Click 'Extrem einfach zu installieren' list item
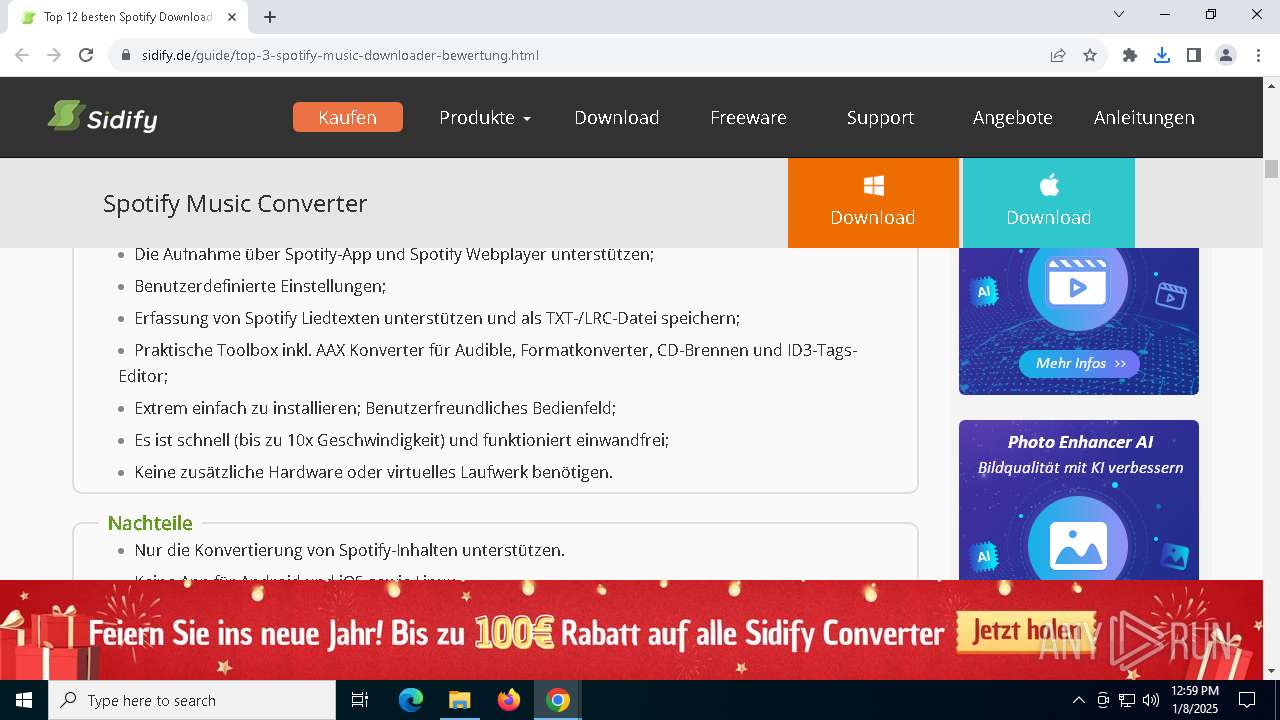Screen dimensions: 1280x720 [375, 408]
